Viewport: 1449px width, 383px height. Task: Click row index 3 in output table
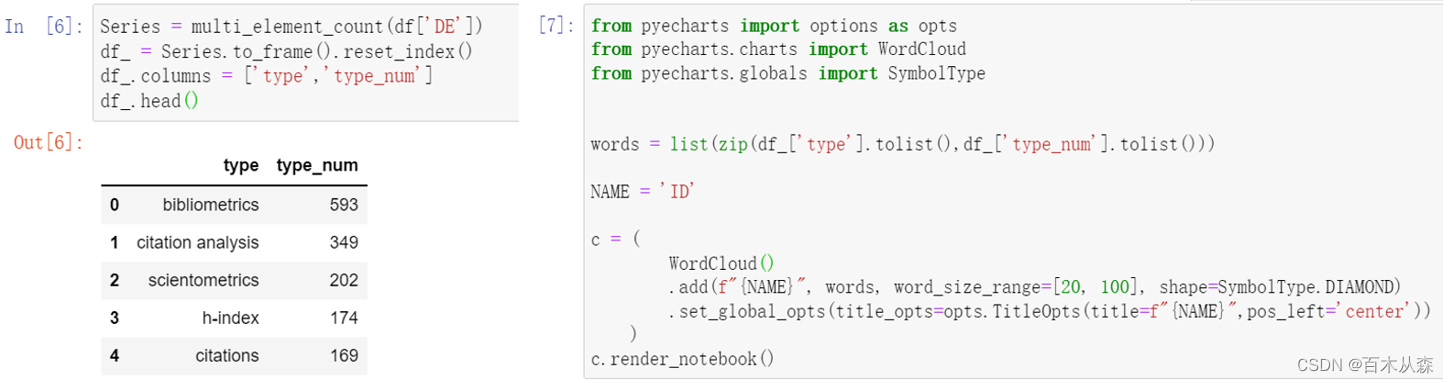point(114,318)
